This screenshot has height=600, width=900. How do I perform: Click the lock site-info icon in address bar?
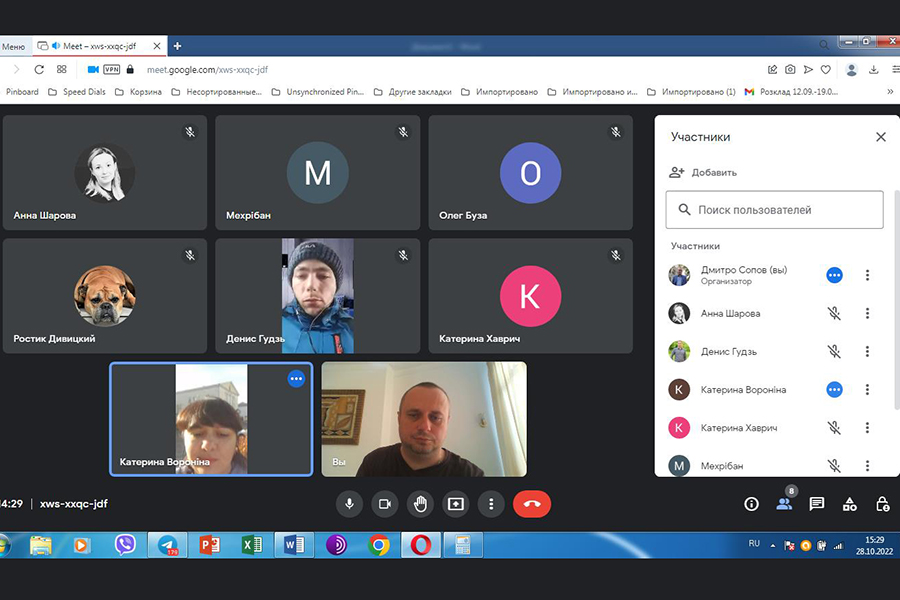pyautogui.click(x=130, y=69)
